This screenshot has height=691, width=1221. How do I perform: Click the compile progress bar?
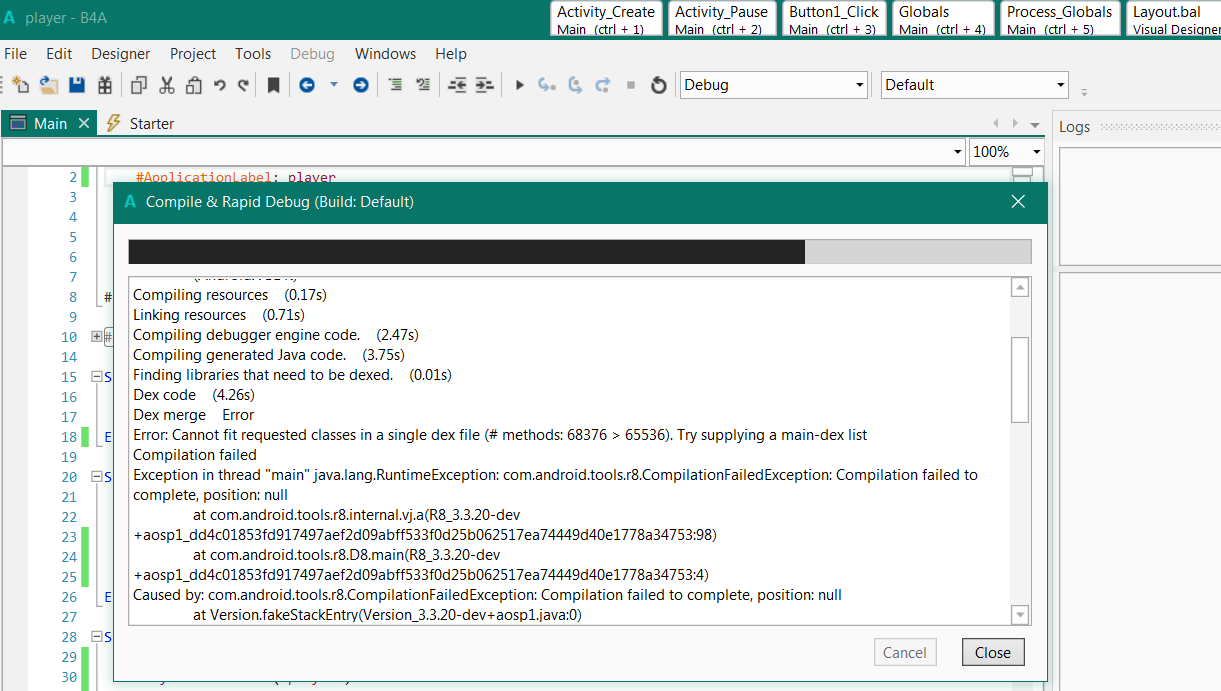[580, 252]
